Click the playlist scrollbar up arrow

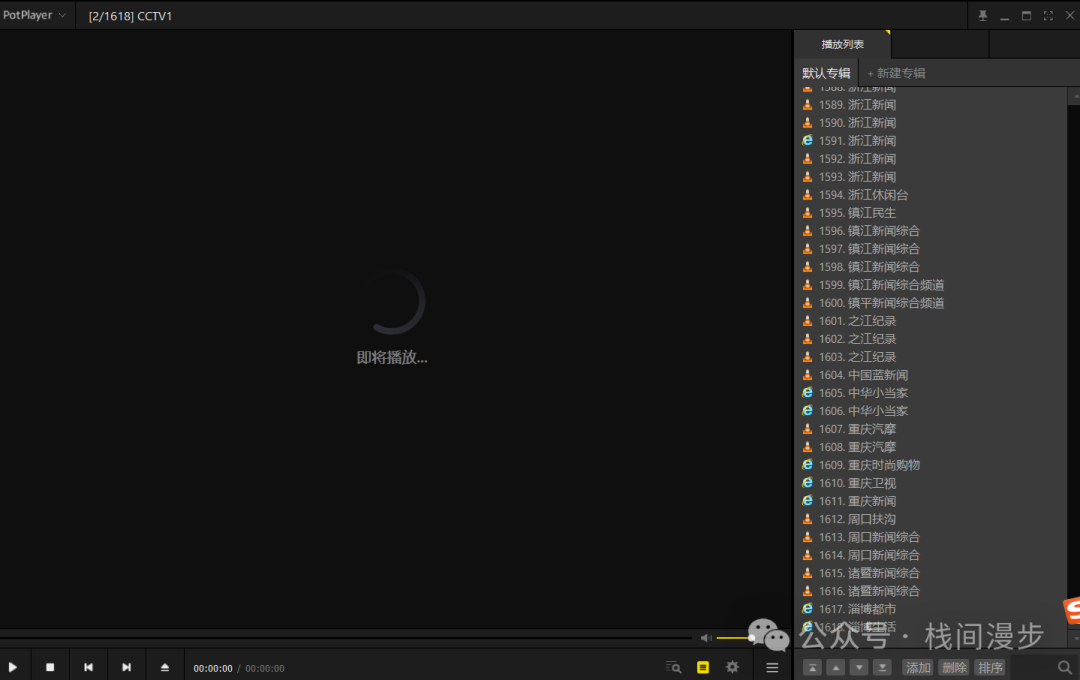click(x=1074, y=95)
